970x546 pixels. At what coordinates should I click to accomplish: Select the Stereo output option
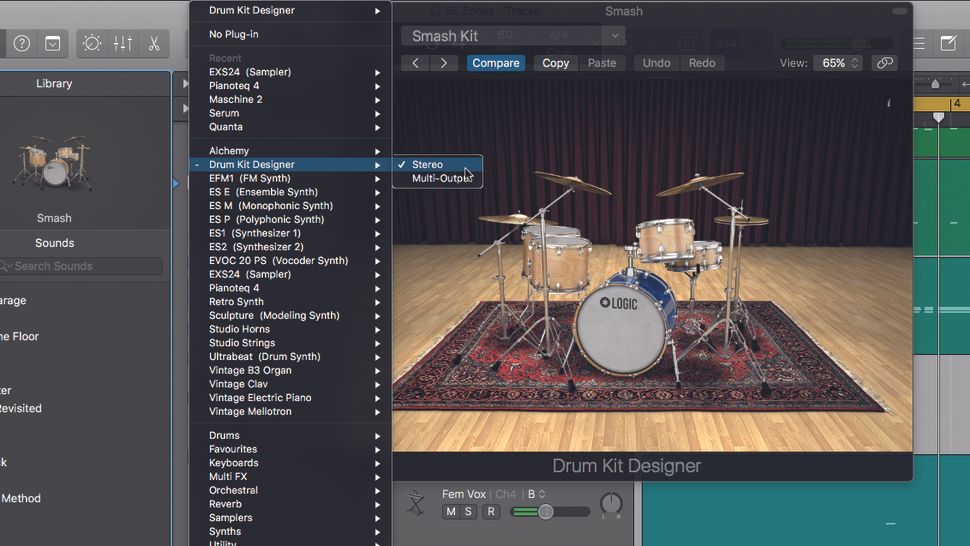pos(437,164)
